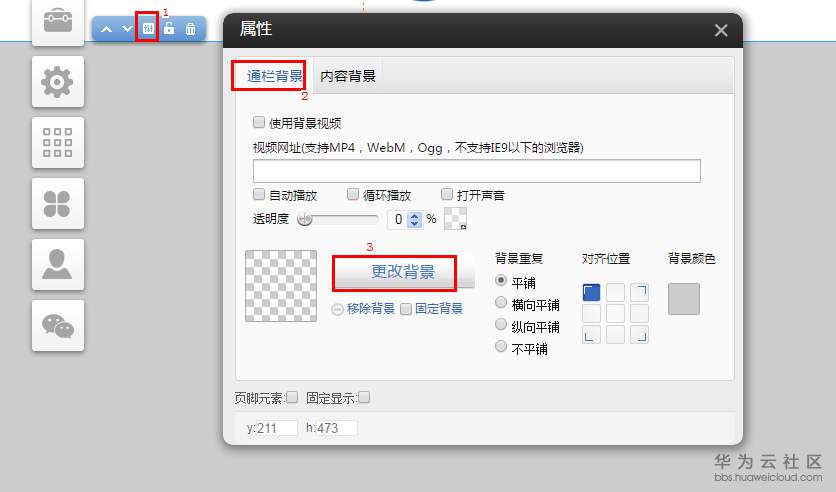Click the transparency percentage value field
This screenshot has width=836, height=492.
(398, 219)
